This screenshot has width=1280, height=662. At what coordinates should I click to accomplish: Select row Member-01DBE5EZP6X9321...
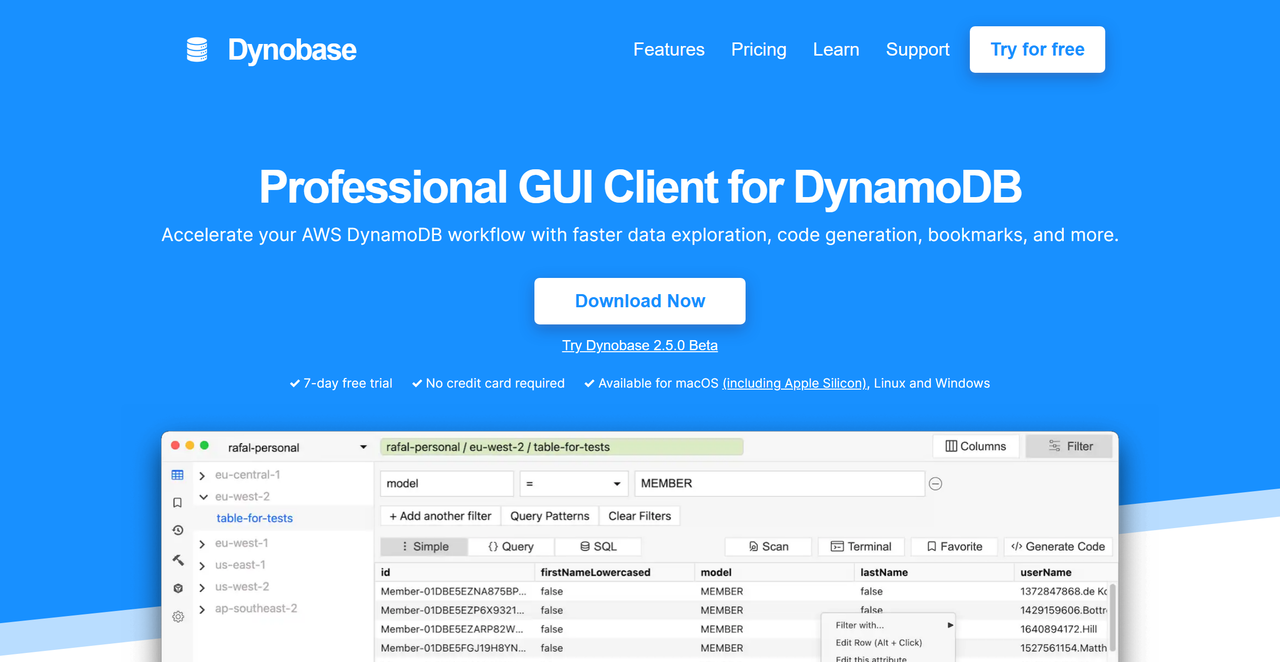pyautogui.click(x=743, y=610)
